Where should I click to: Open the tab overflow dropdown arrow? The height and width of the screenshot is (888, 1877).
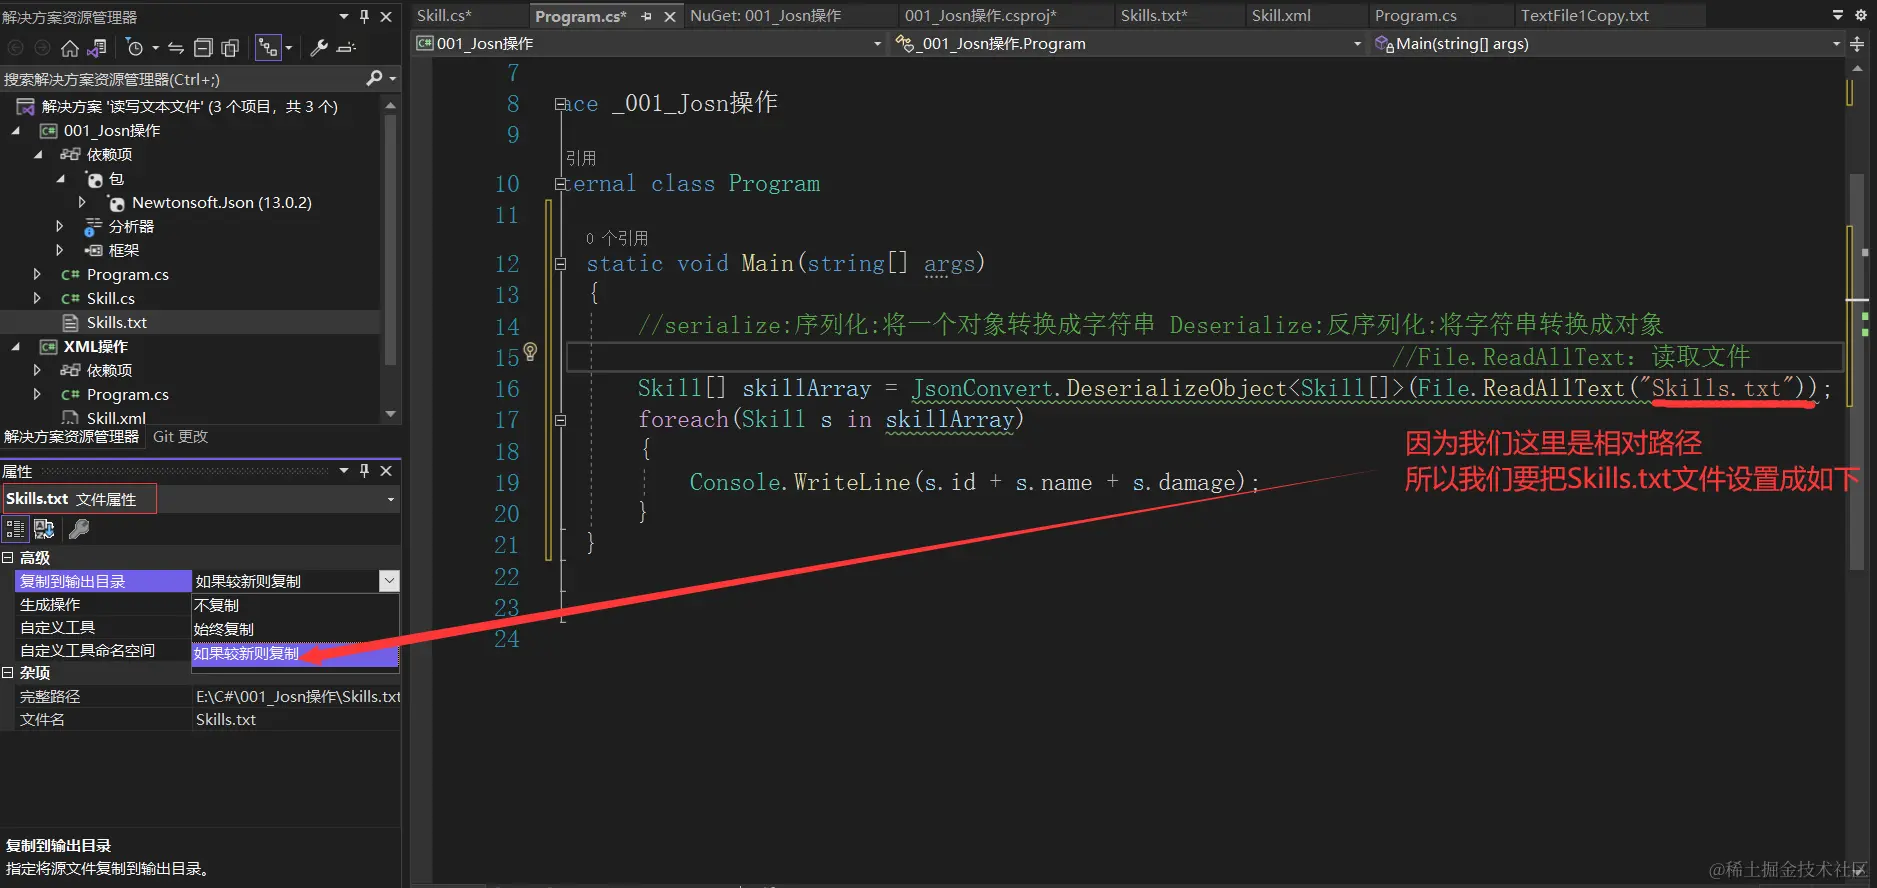(1838, 16)
